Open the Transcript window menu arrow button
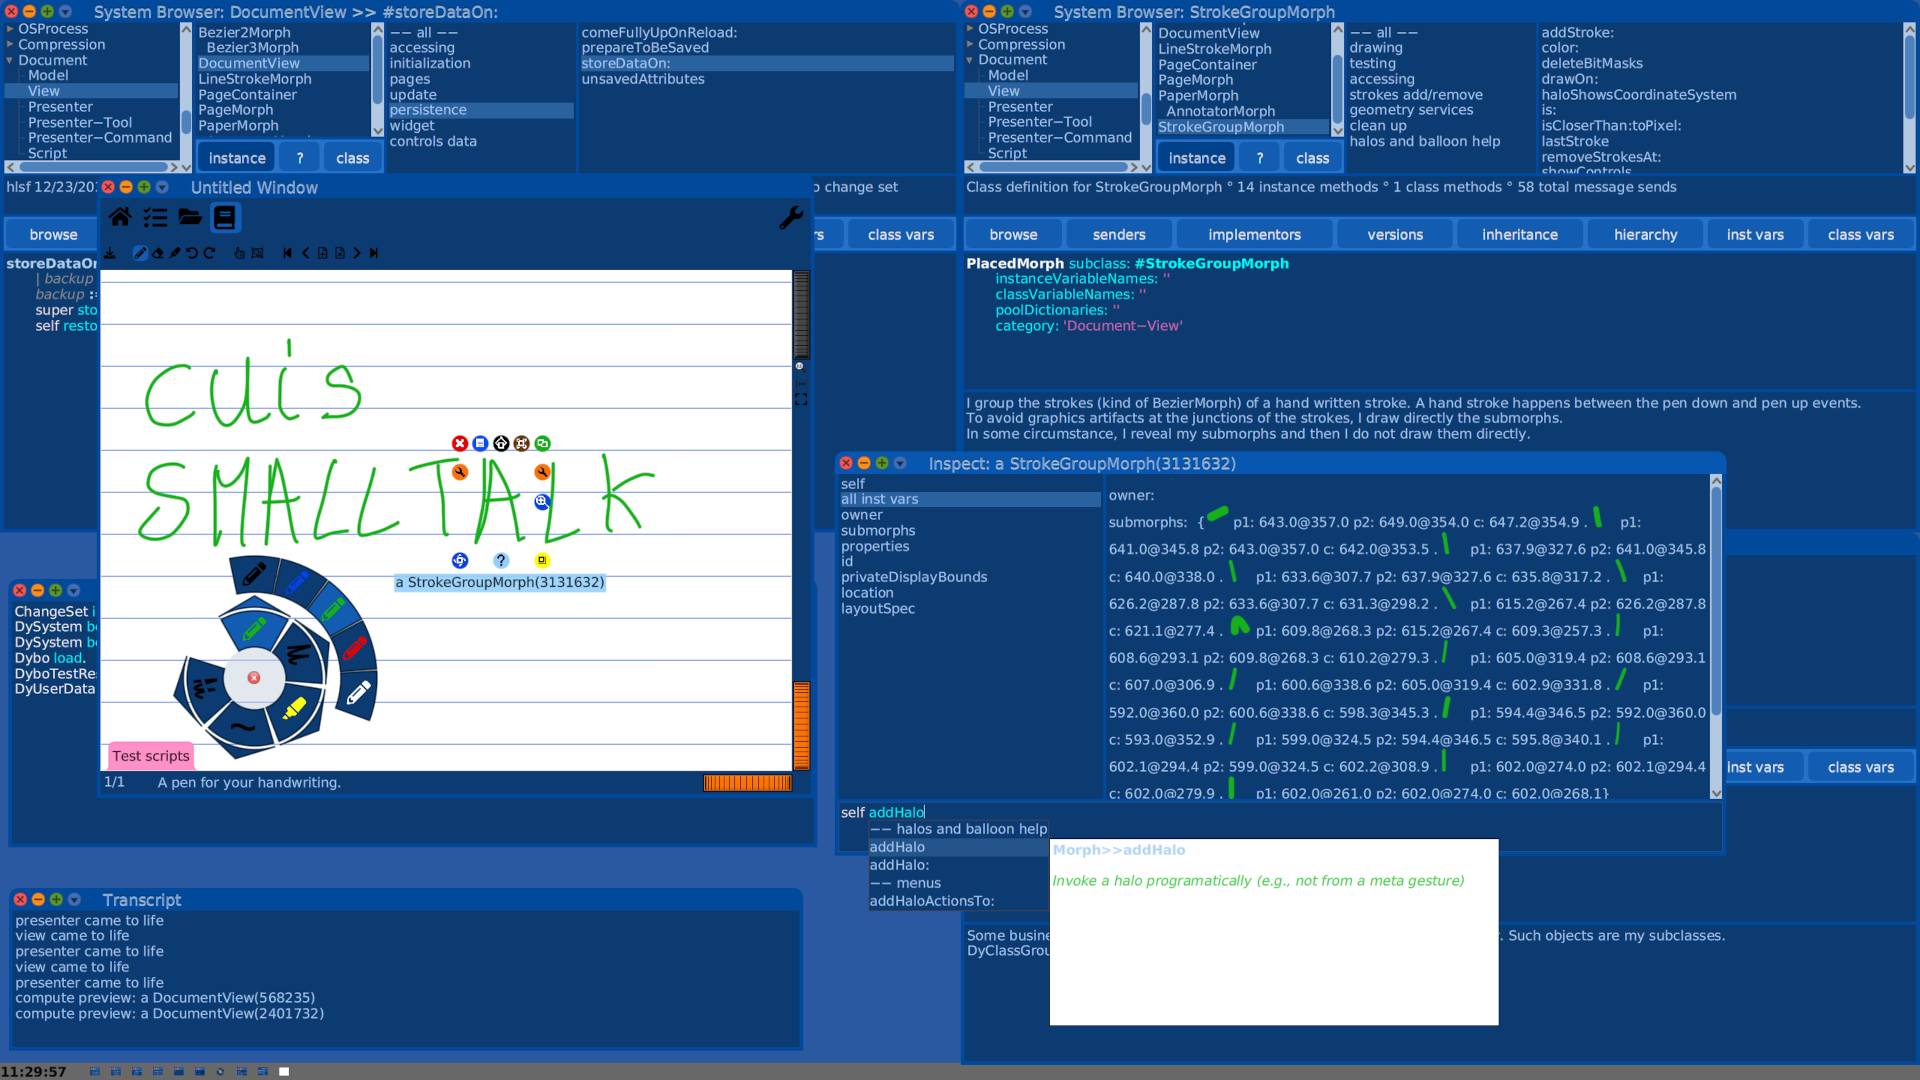 tap(74, 899)
